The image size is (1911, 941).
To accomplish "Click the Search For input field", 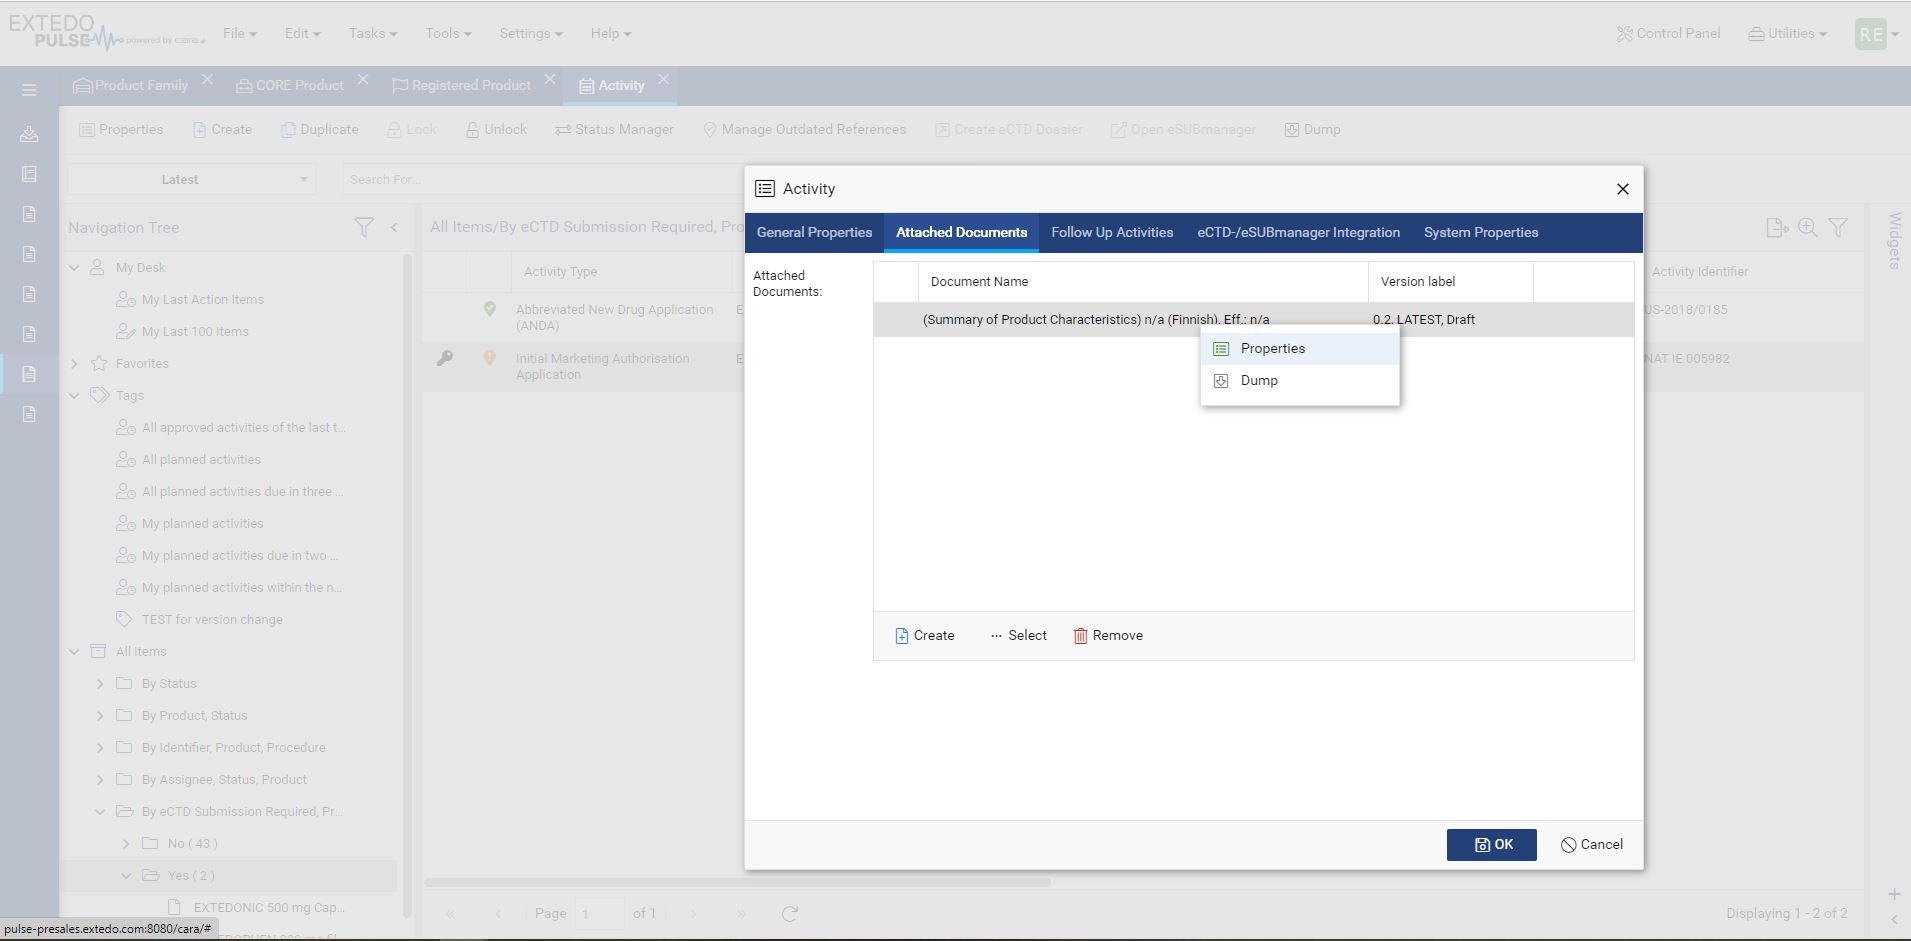I will pos(450,179).
